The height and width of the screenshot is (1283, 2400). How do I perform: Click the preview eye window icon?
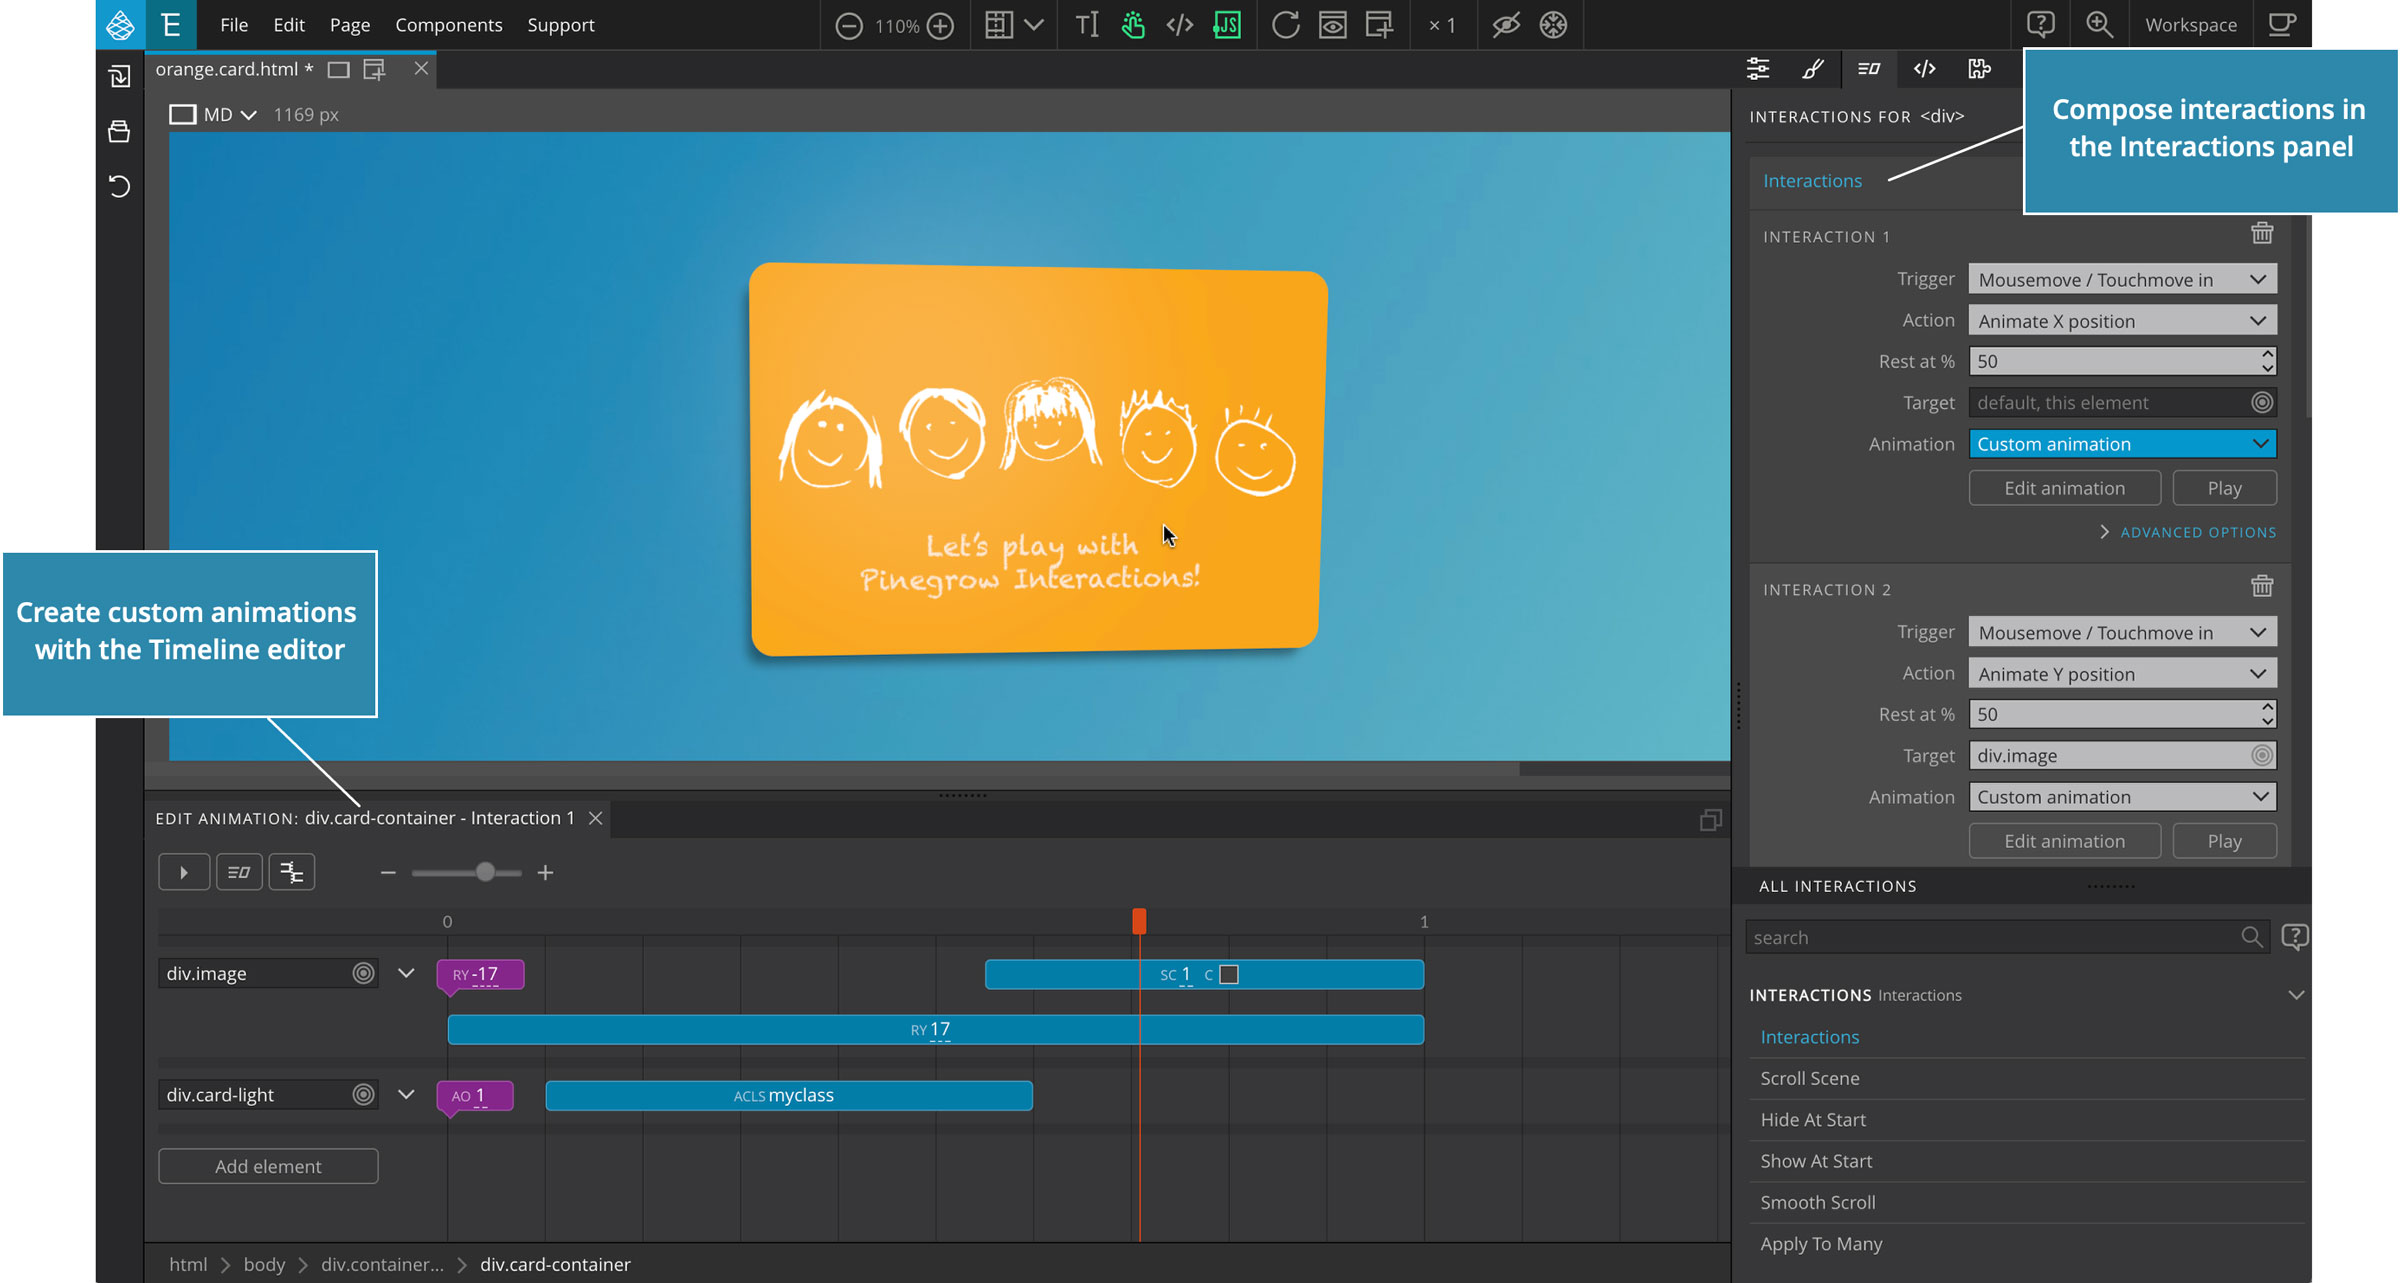[x=1332, y=25]
